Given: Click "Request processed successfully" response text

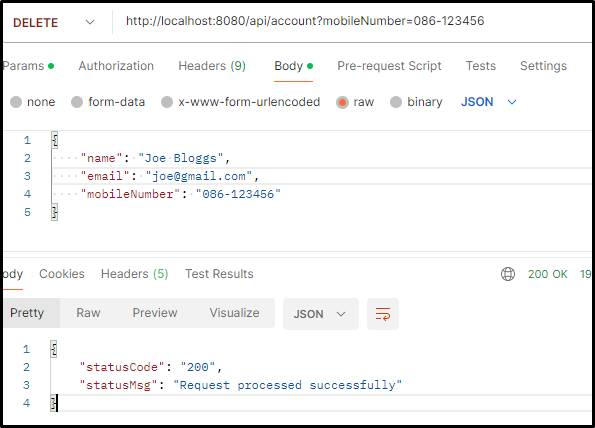Looking at the screenshot, I should click(287, 386).
